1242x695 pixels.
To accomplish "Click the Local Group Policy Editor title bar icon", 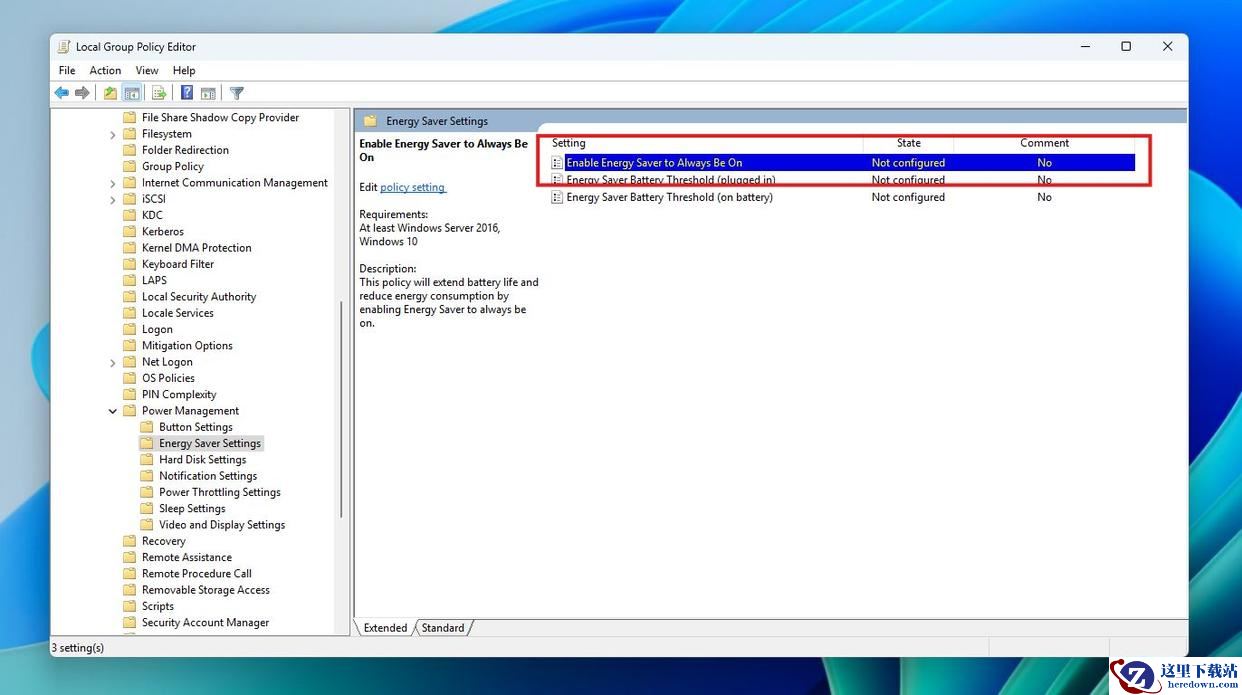I will (x=64, y=46).
